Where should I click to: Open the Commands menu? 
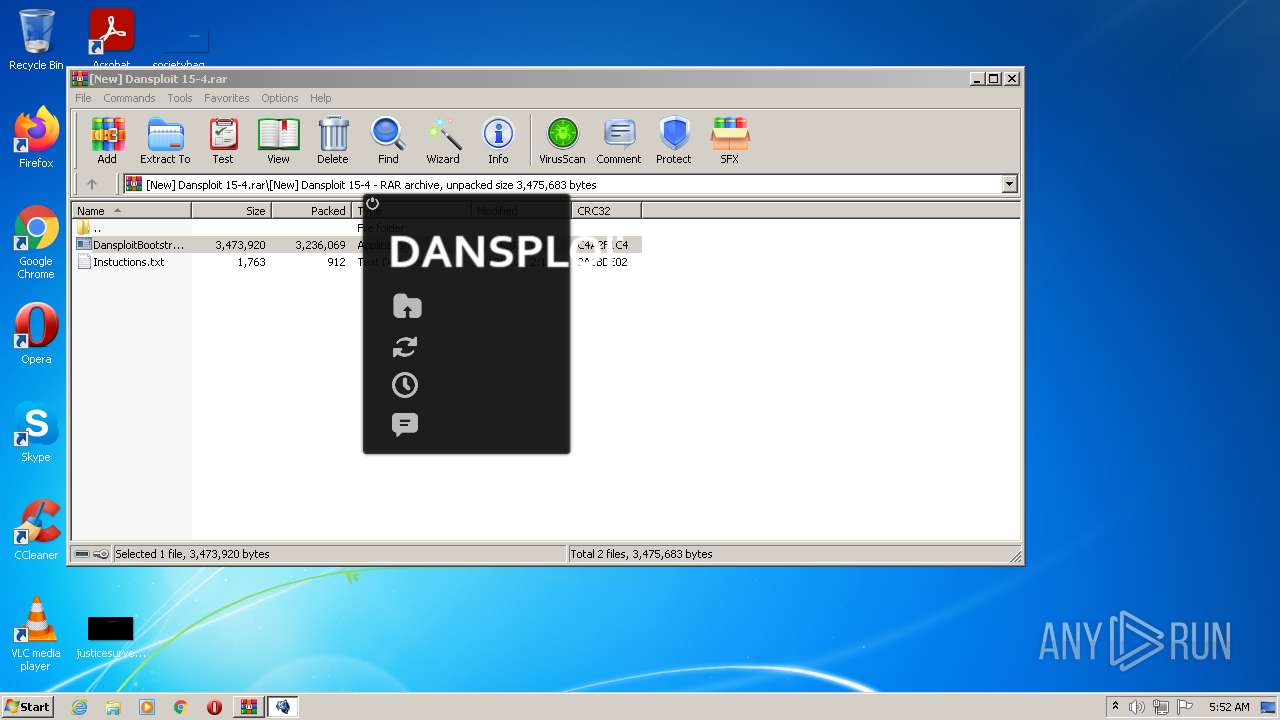click(x=129, y=98)
